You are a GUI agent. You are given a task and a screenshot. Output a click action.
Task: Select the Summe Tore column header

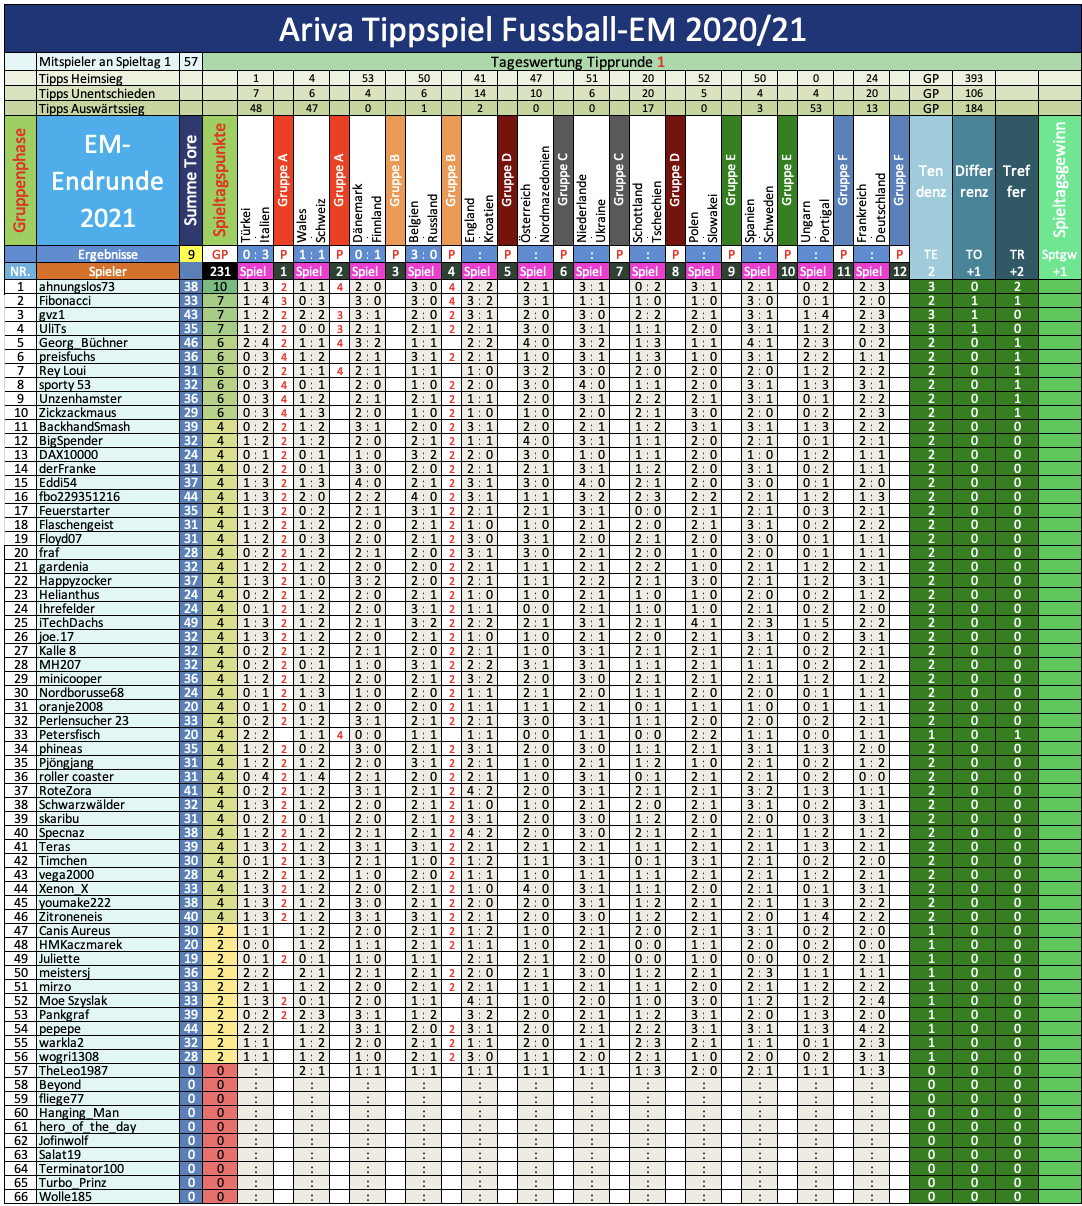(191, 181)
